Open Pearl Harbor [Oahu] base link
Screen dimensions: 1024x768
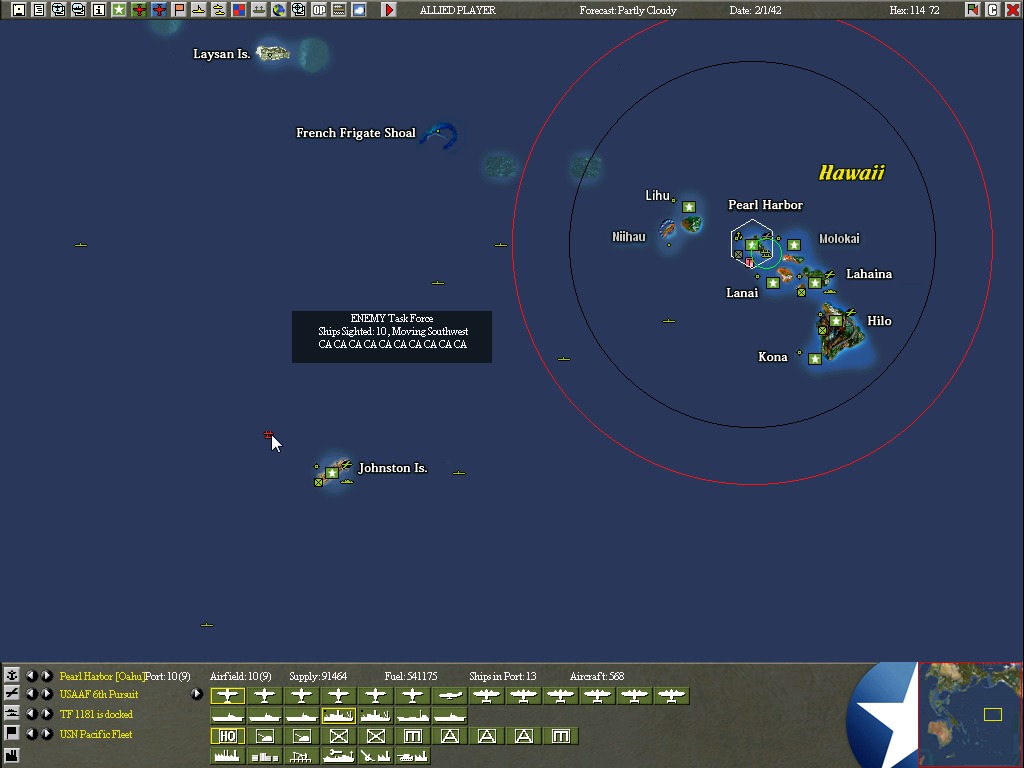pos(101,676)
